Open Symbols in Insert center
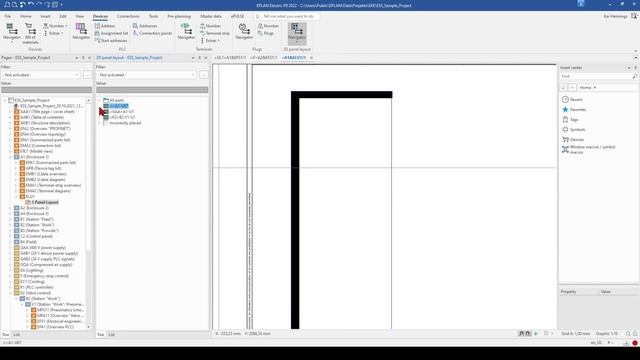The width and height of the screenshot is (640, 360). click(574, 129)
